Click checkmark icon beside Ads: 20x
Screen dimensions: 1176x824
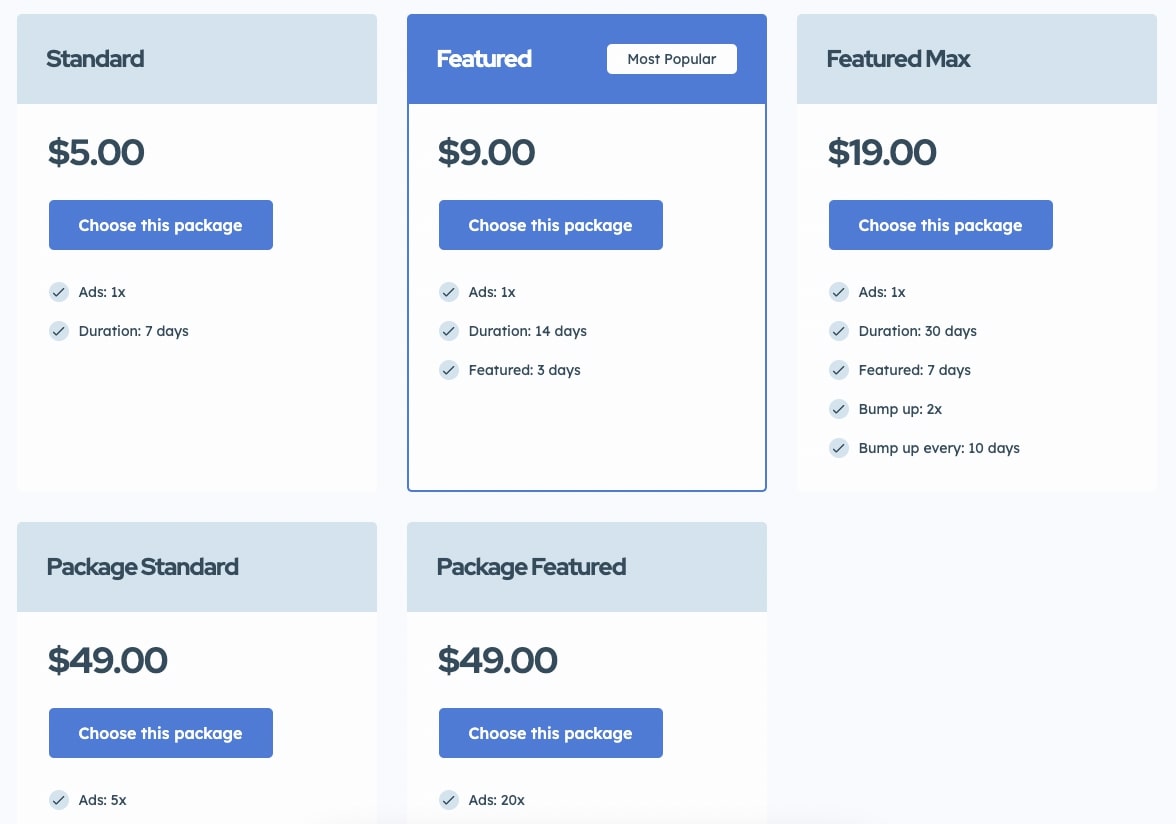tap(448, 800)
